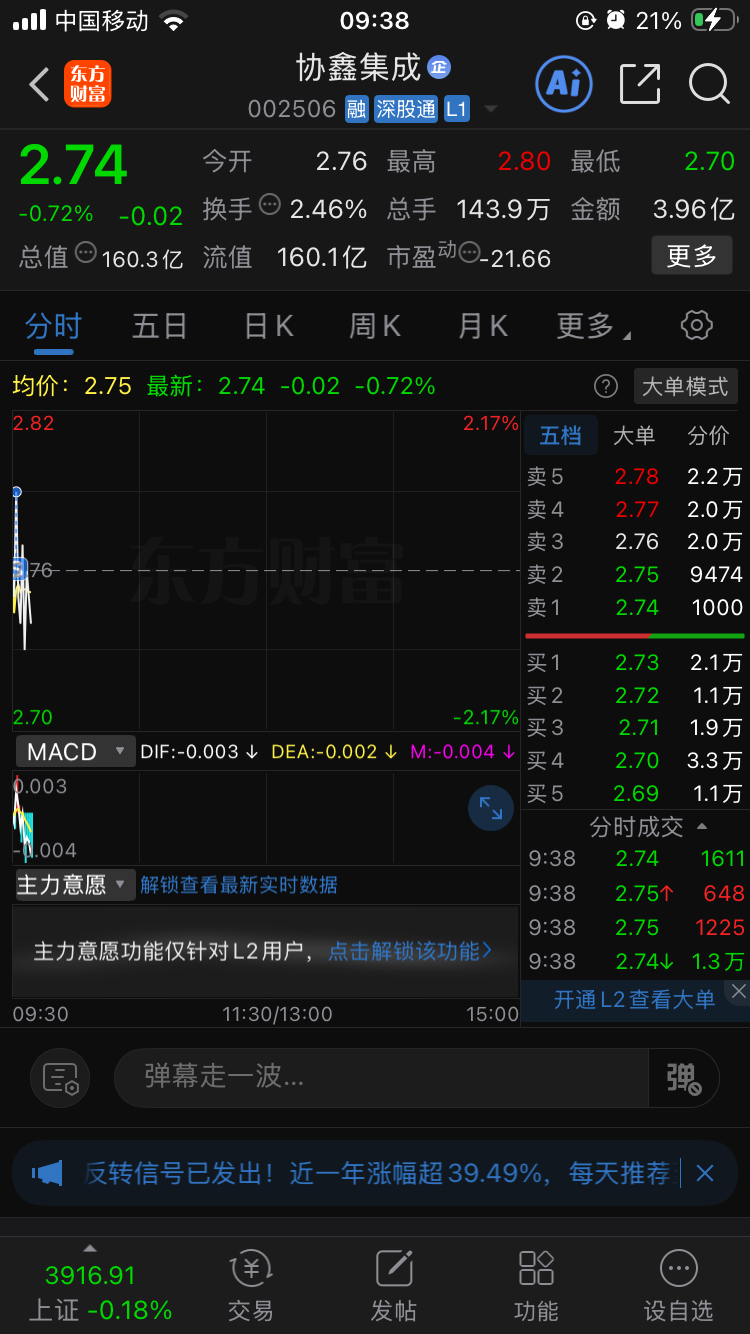This screenshot has width=750, height=1334.
Task: Open the Ai assistant icon
Action: [564, 83]
